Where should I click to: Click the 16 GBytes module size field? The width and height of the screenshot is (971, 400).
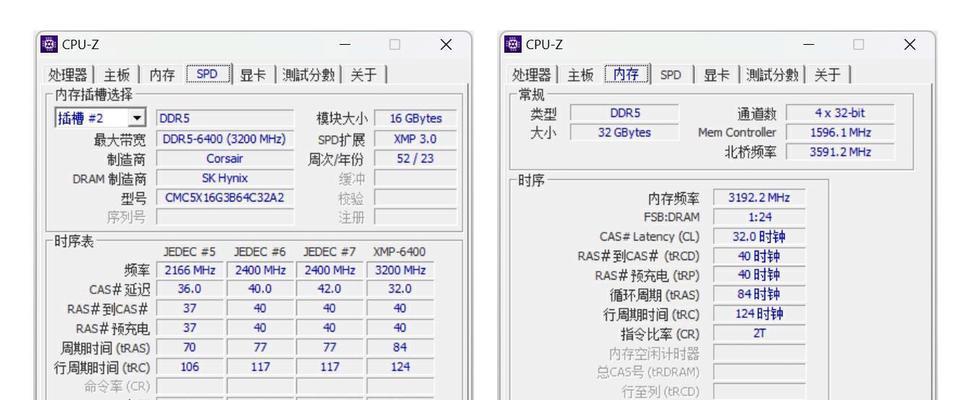pyautogui.click(x=416, y=118)
